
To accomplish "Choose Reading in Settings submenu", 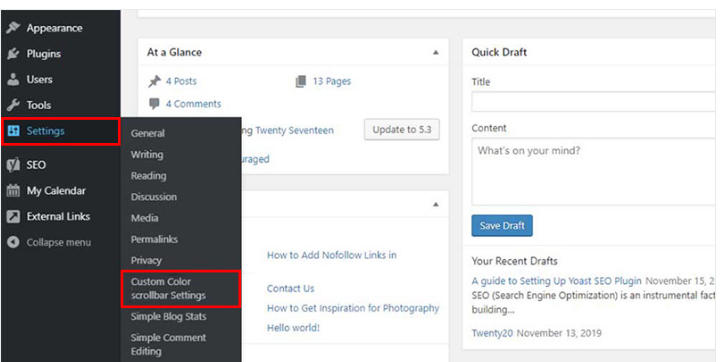I will pyautogui.click(x=148, y=175).
